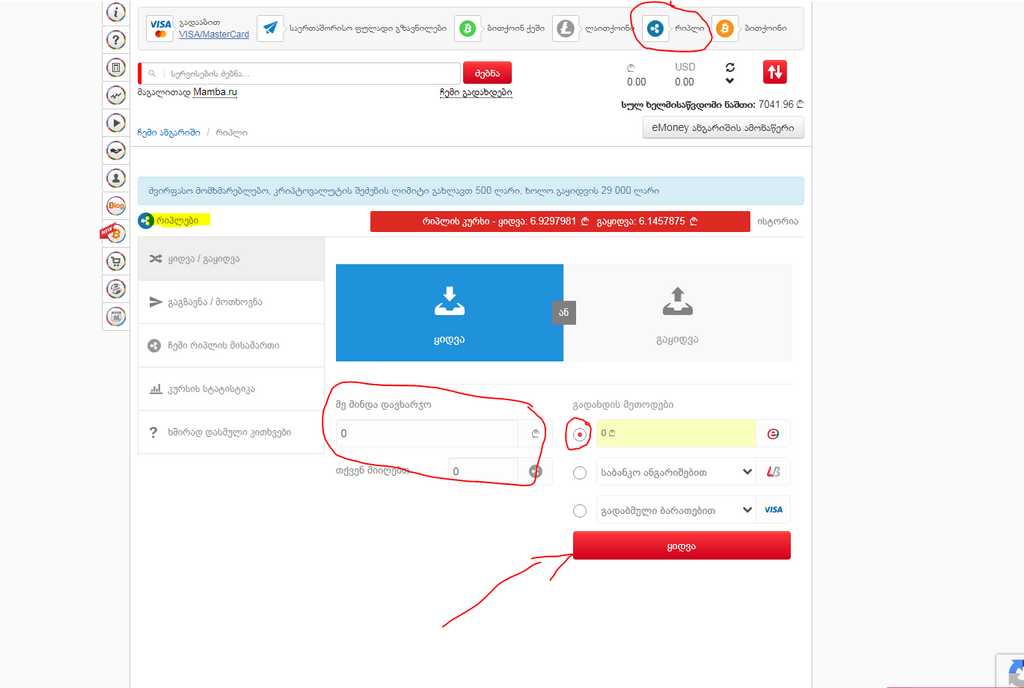Open the ჩემი რიპლის მისამართი side tab
Viewport: 1024px width, 688px height.
coord(231,345)
